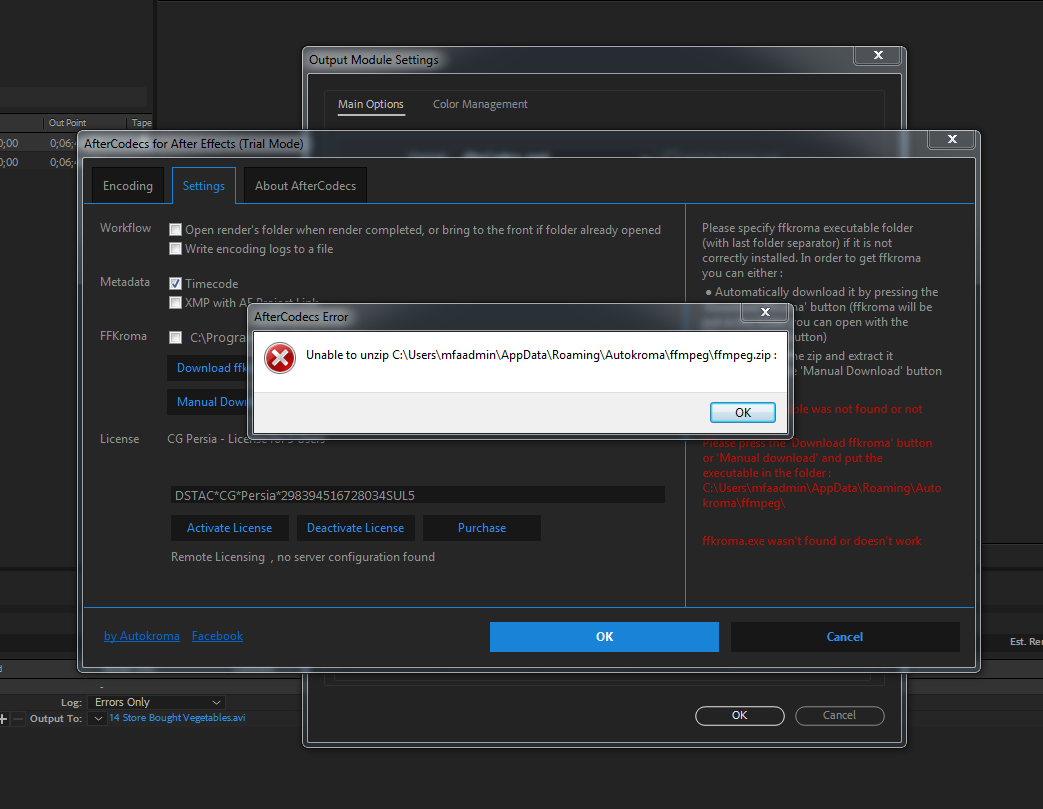
Task: Click Cancel in the Output Module Settings window
Action: [x=839, y=715]
